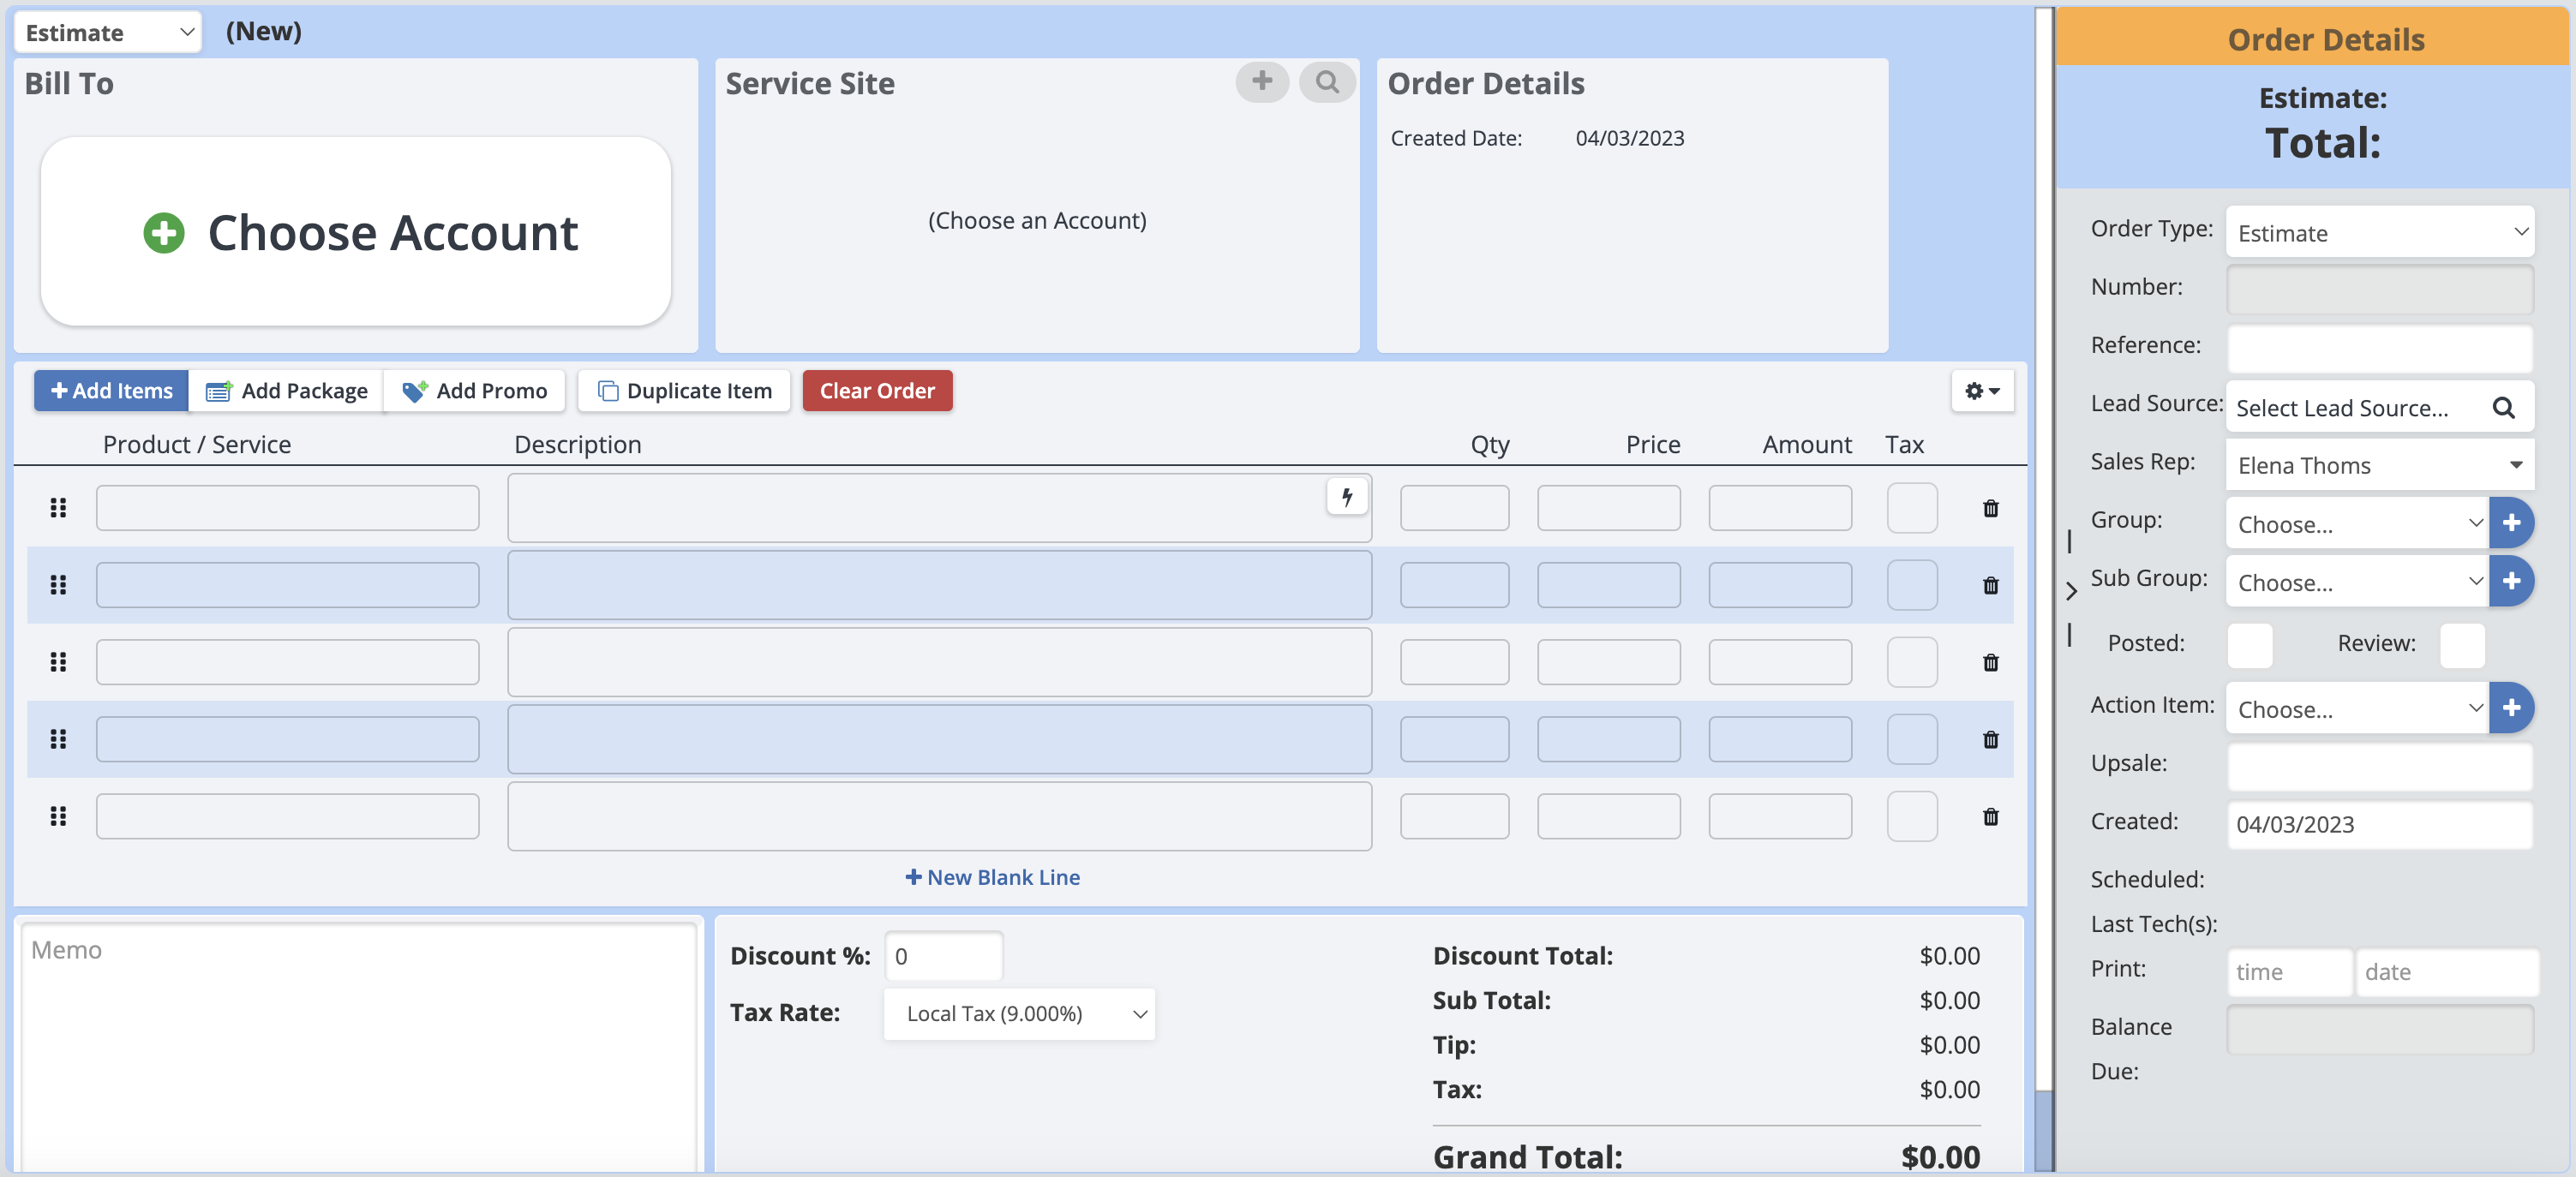Expand the Sales Rep Elena Thoms dropdown
Image resolution: width=2576 pixels, height=1177 pixels.
tap(2379, 465)
